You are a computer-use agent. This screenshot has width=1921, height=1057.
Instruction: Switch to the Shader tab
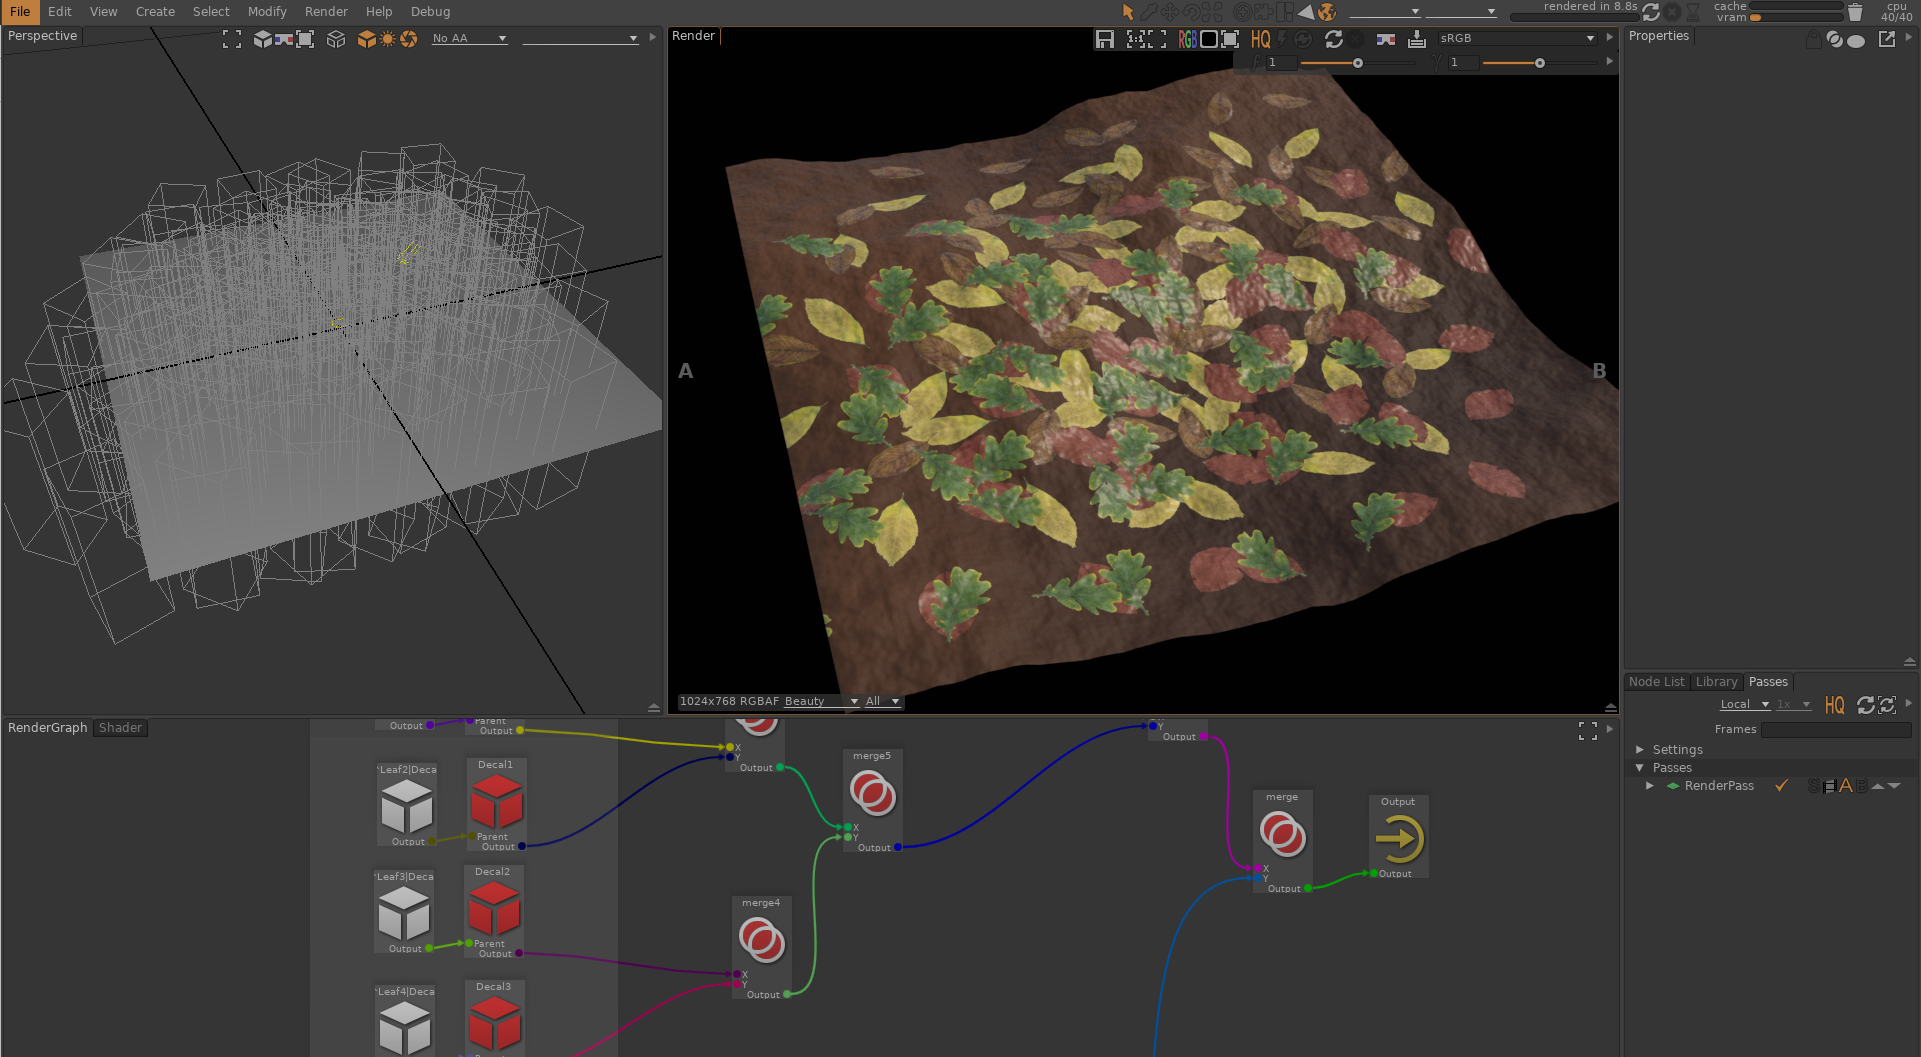click(x=120, y=728)
